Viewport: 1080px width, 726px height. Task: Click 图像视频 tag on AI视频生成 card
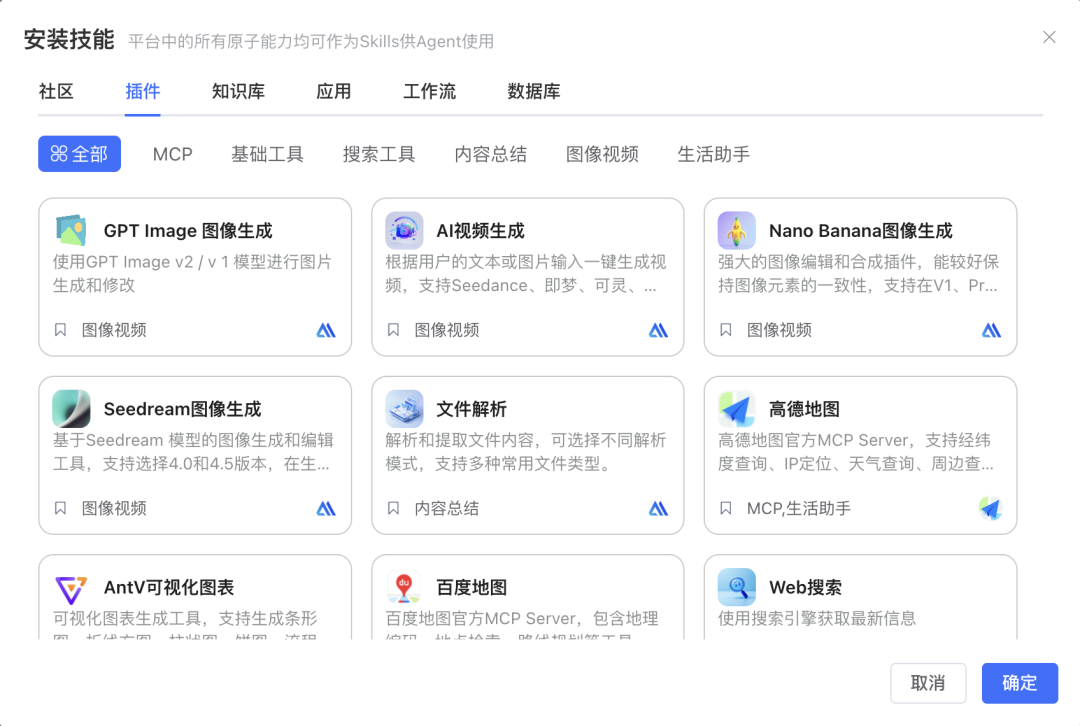pyautogui.click(x=446, y=330)
